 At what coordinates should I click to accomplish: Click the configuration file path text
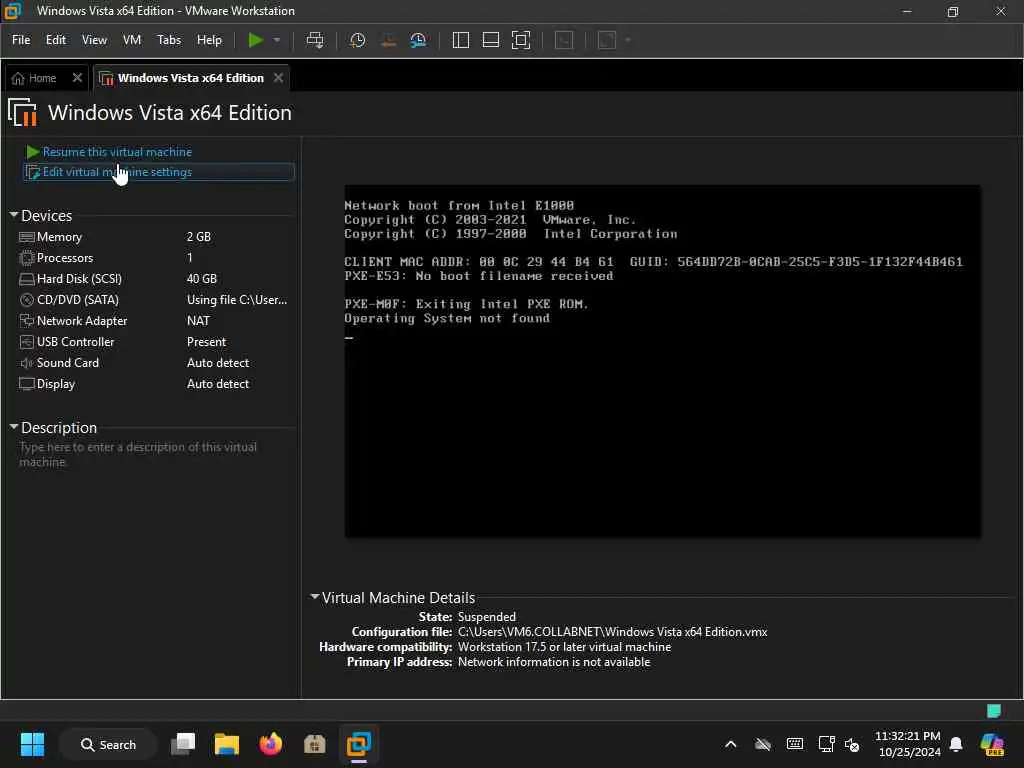[613, 632]
